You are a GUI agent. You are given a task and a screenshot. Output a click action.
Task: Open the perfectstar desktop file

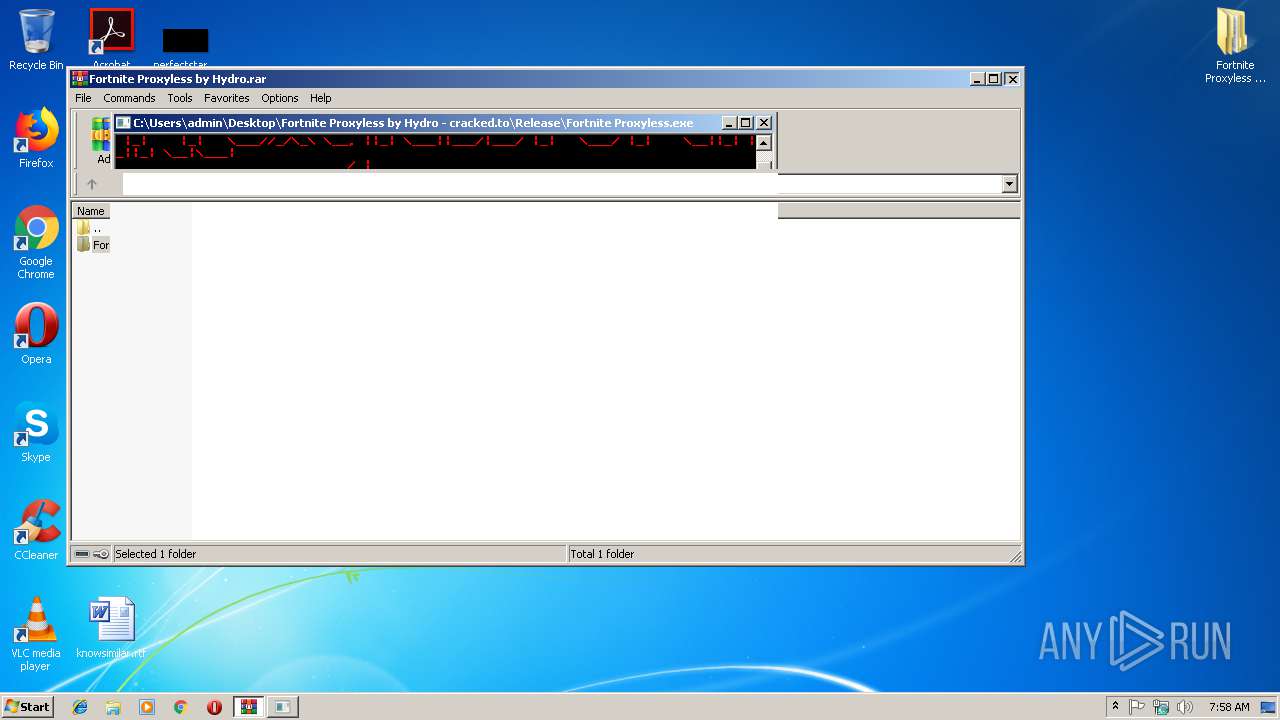pyautogui.click(x=185, y=45)
